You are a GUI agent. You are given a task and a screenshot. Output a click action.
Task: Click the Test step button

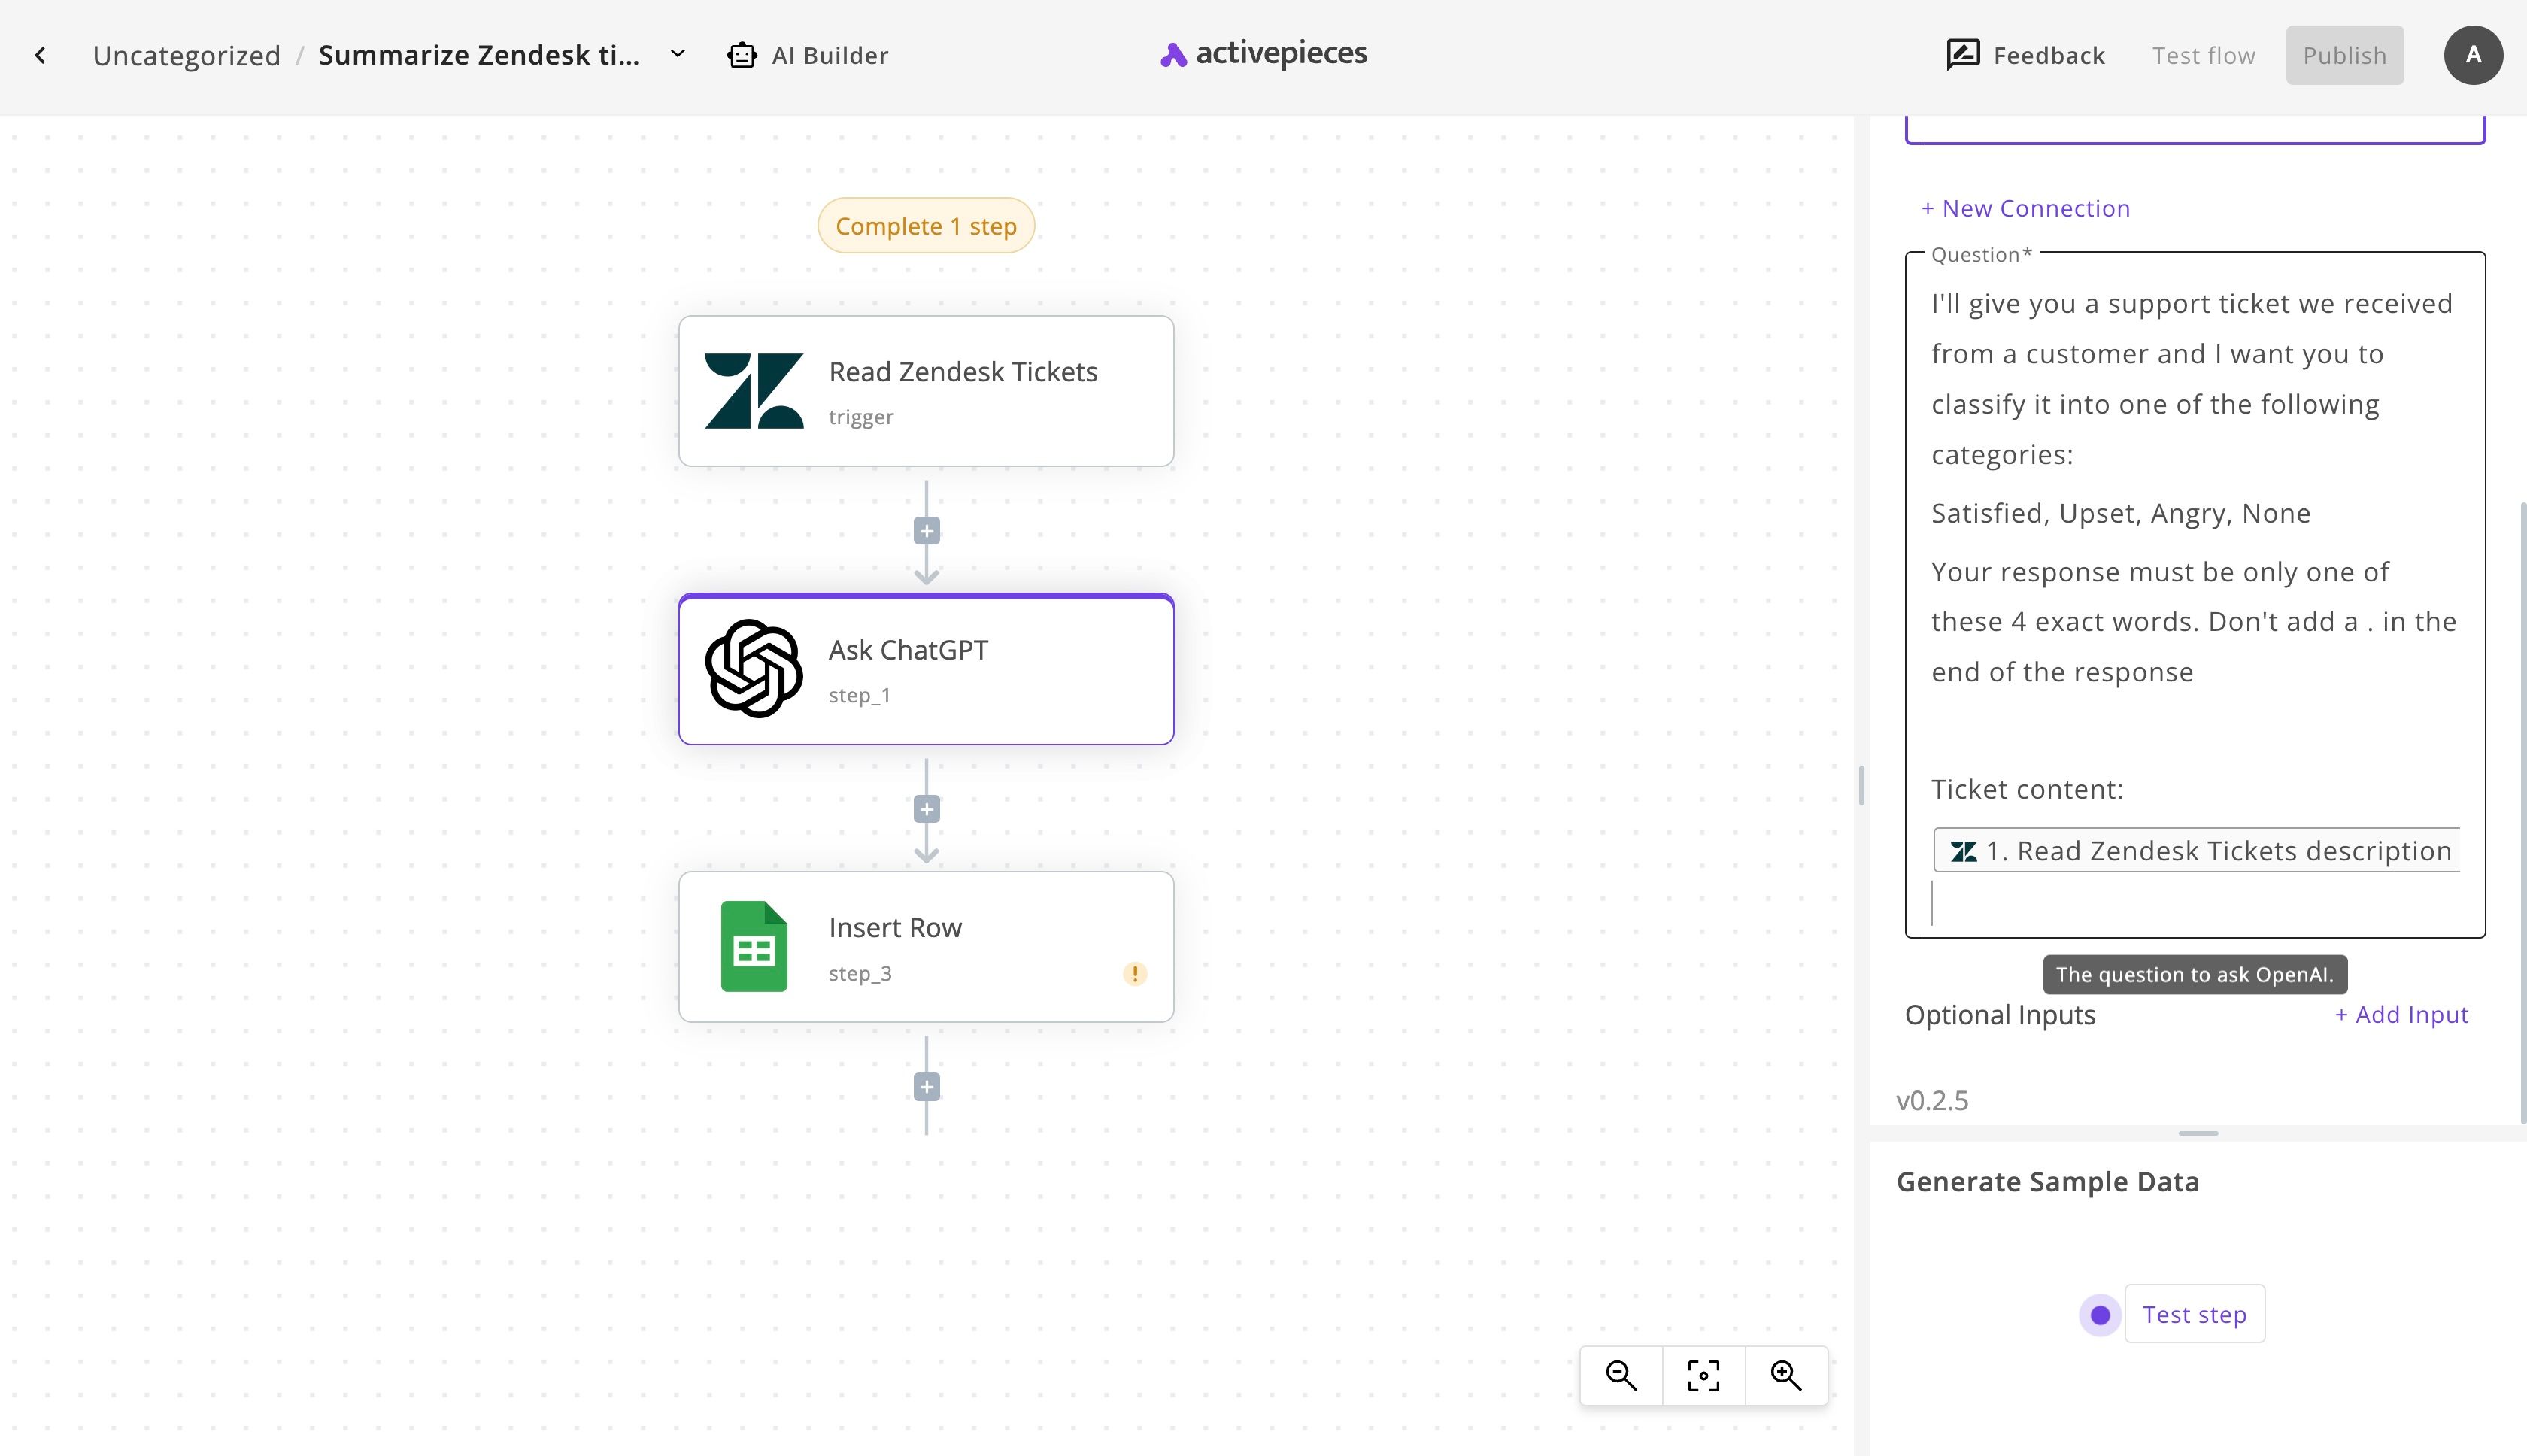pyautogui.click(x=2194, y=1314)
